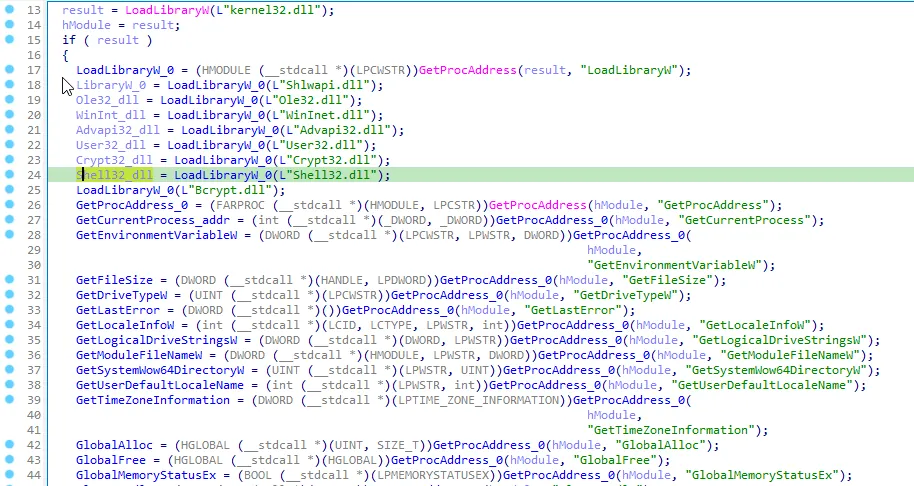Select the "GetSystemWow64DirectoryW" string literal
Screen dimensions: 914x486
pyautogui.click(x=776, y=370)
